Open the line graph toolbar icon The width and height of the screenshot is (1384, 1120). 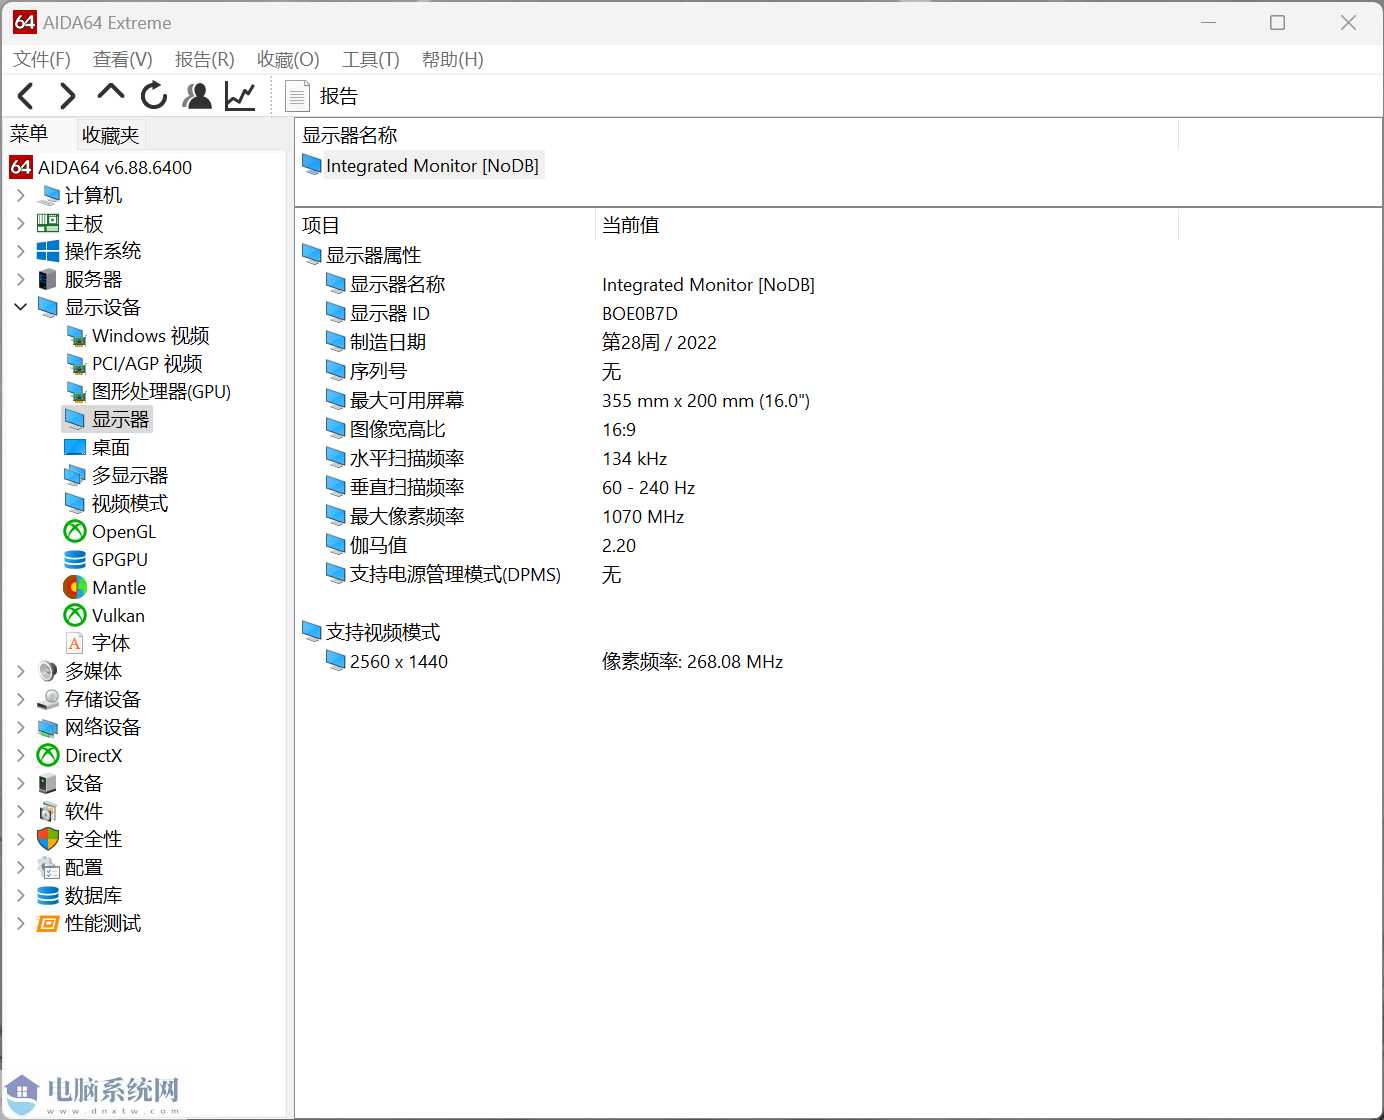pyautogui.click(x=240, y=96)
